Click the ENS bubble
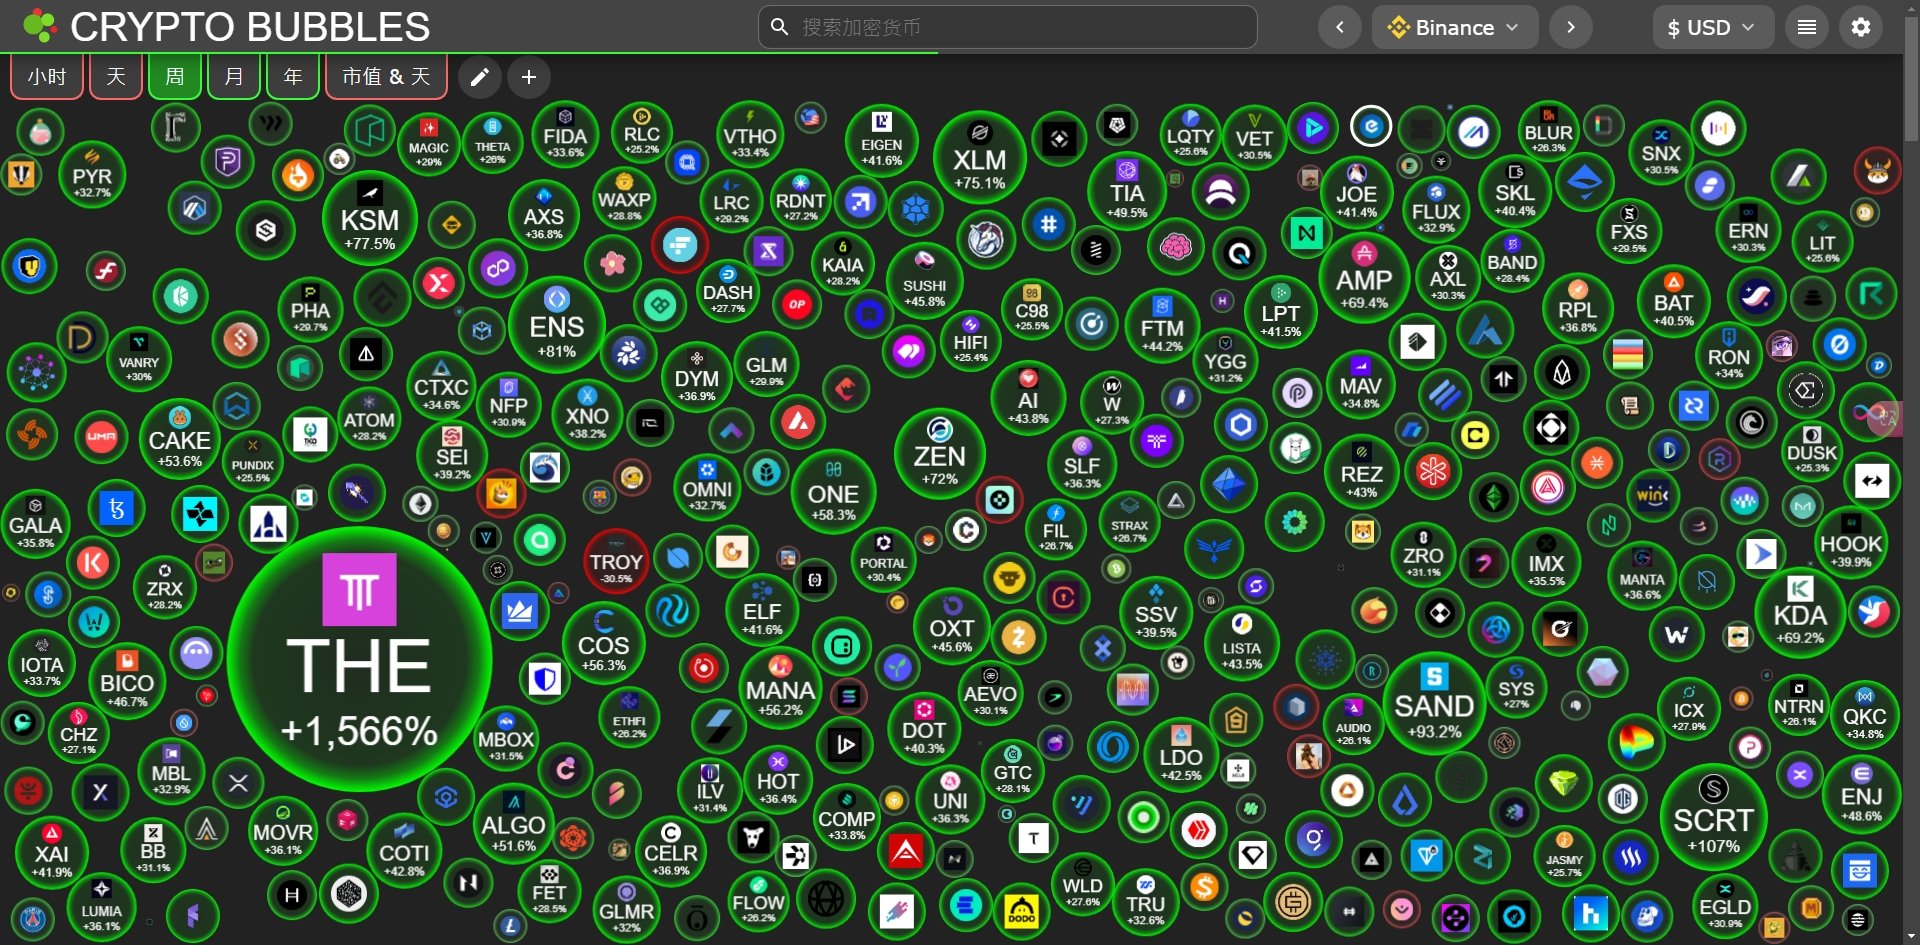1920x945 pixels. [557, 326]
